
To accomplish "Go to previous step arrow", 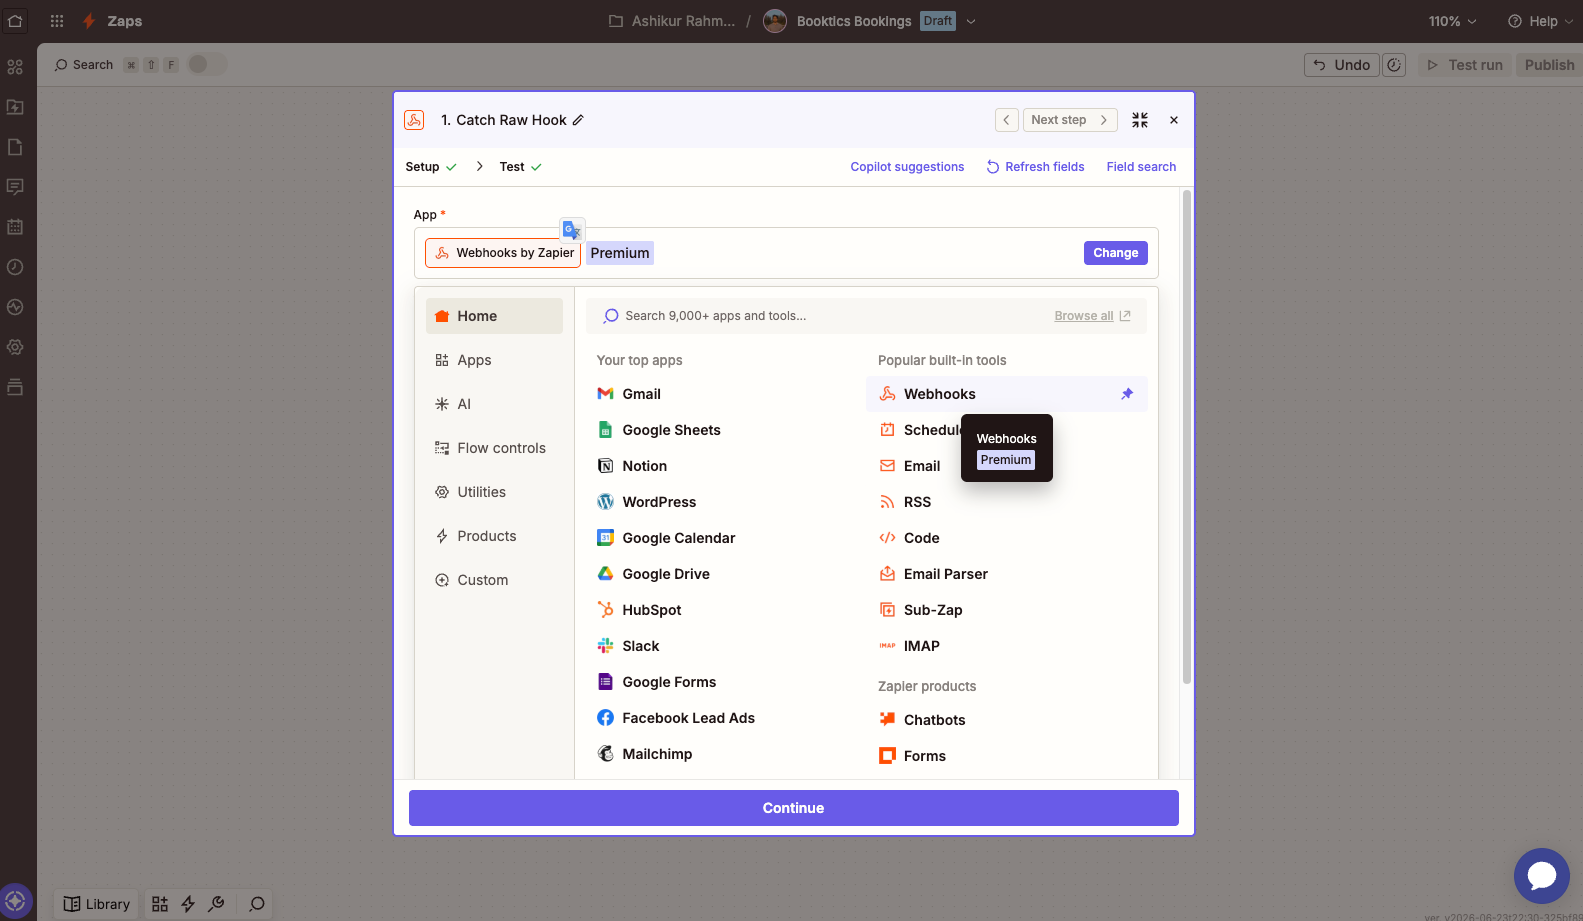I will (x=1007, y=120).
